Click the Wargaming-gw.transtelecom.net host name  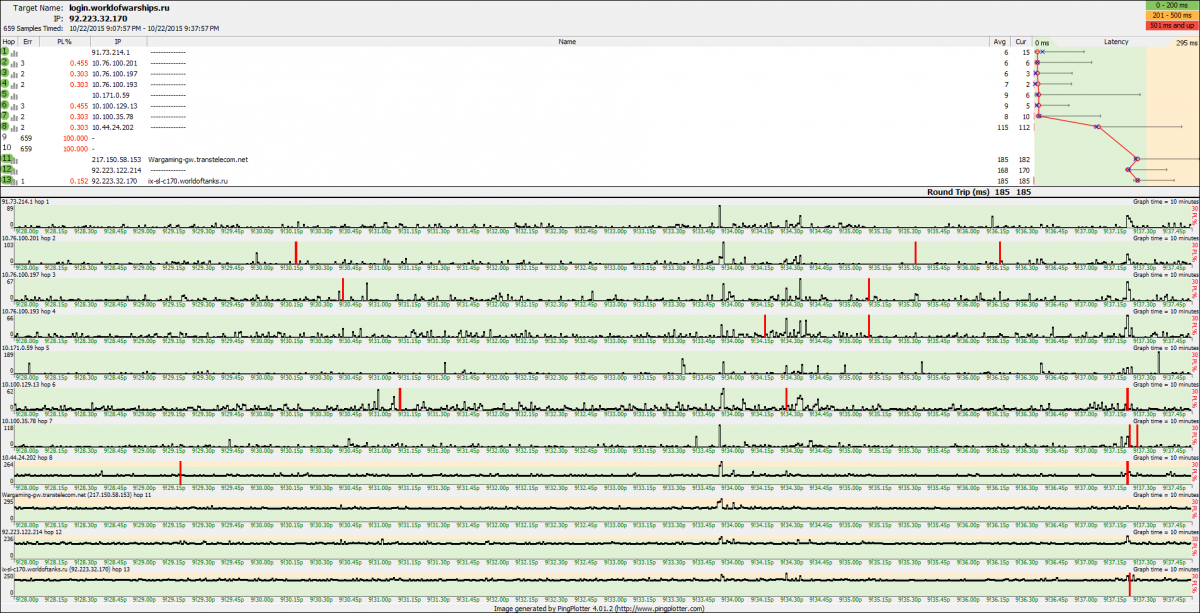click(197, 159)
